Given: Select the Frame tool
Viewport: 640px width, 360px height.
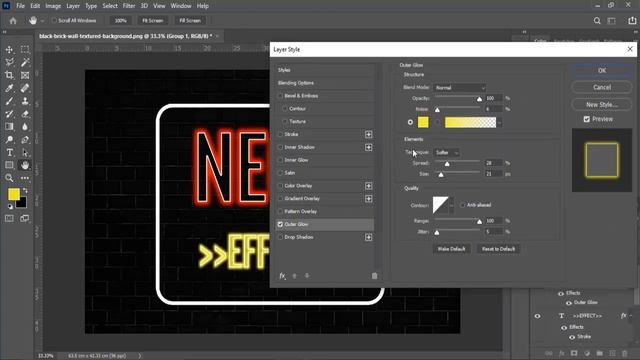Looking at the screenshot, I should point(25,75).
